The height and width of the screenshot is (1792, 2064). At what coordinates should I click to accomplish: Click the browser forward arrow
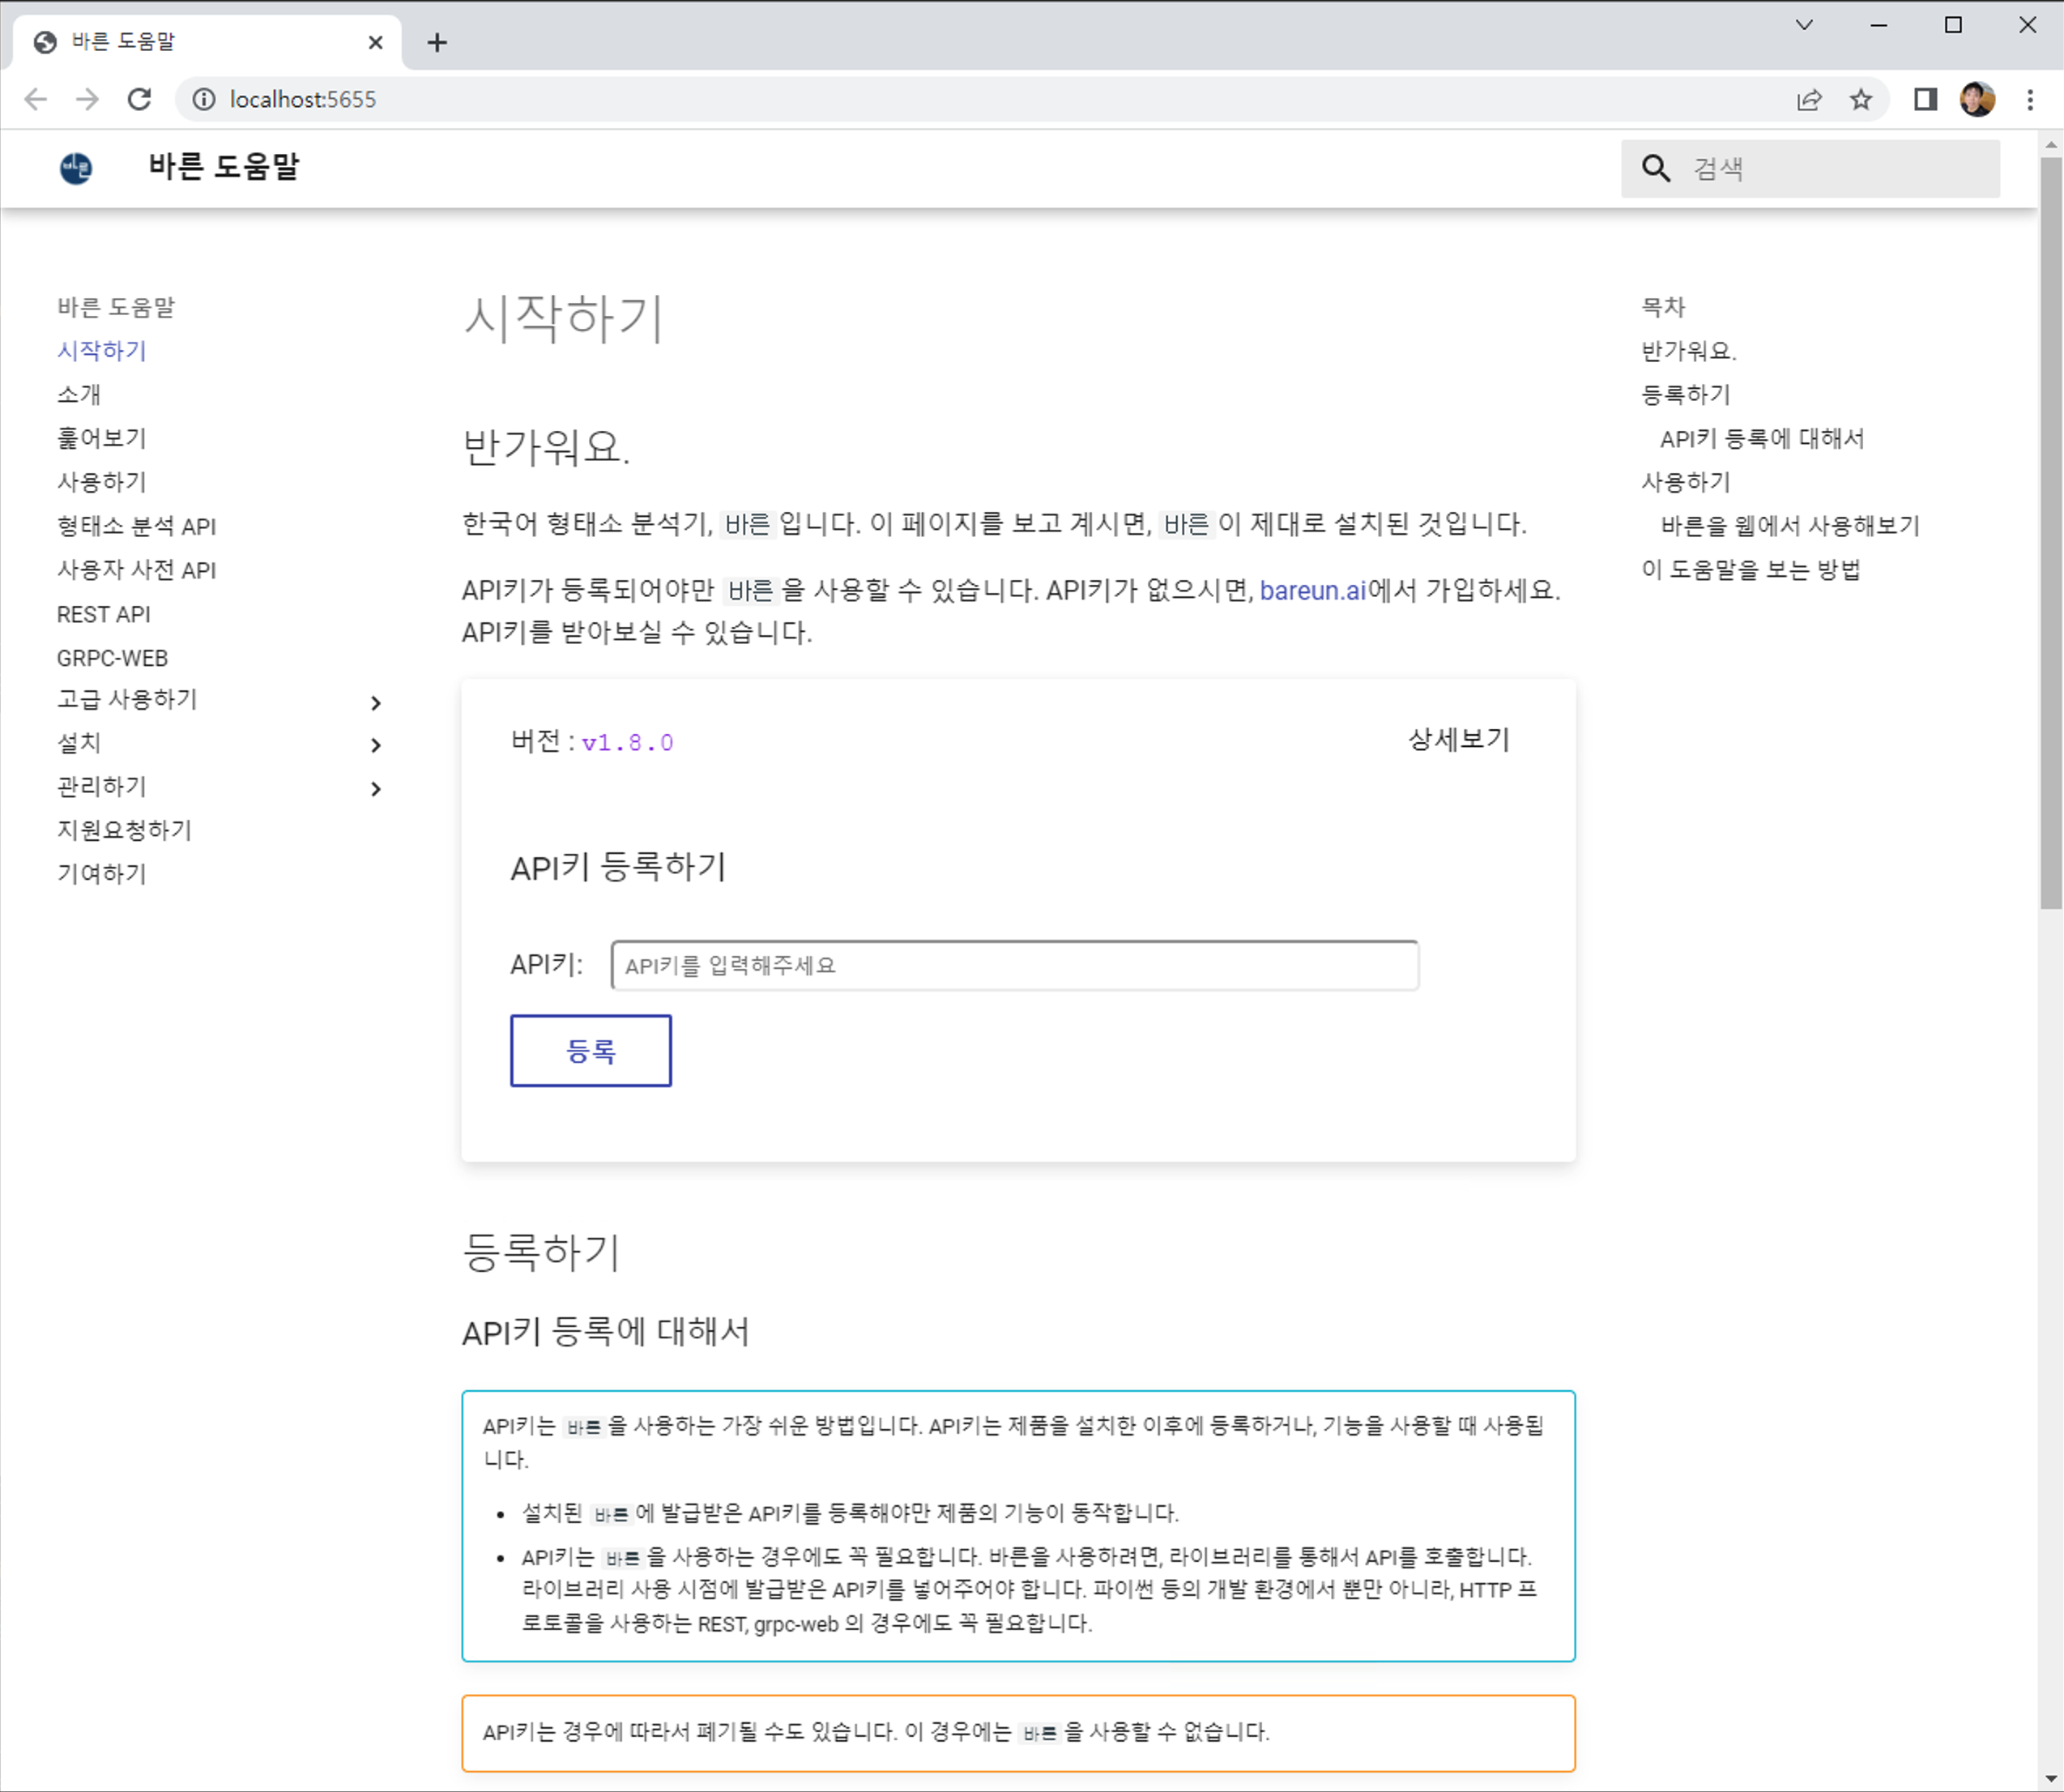87,99
